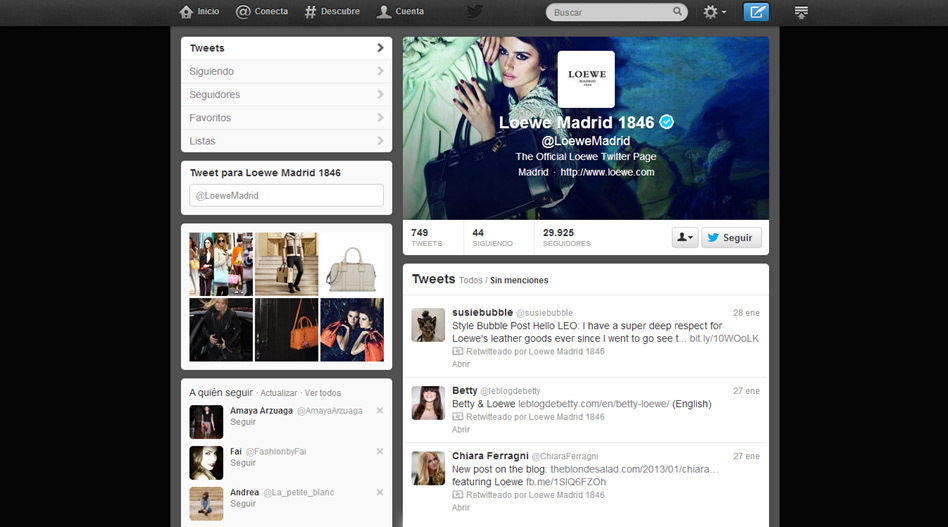View the 44 Siguiendo count
Viewport: 948px width, 527px height.
pyautogui.click(x=492, y=237)
